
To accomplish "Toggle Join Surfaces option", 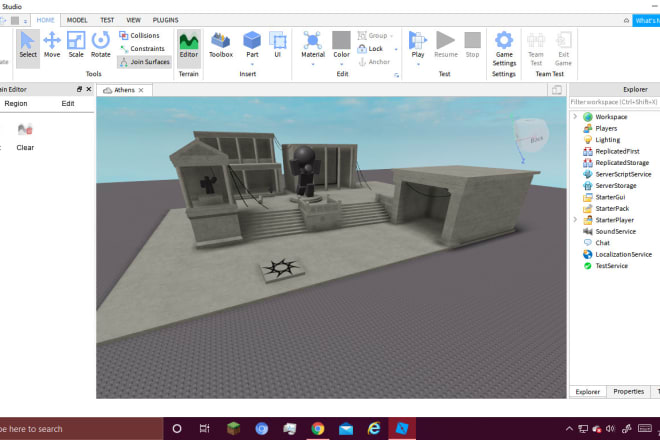I will 144,62.
